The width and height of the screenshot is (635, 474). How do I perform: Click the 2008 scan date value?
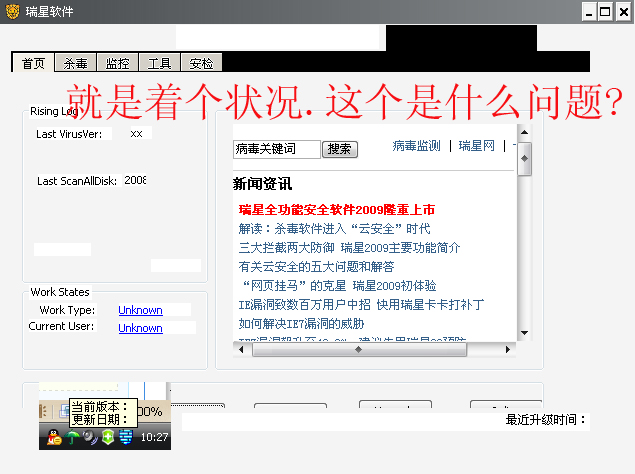(x=135, y=180)
